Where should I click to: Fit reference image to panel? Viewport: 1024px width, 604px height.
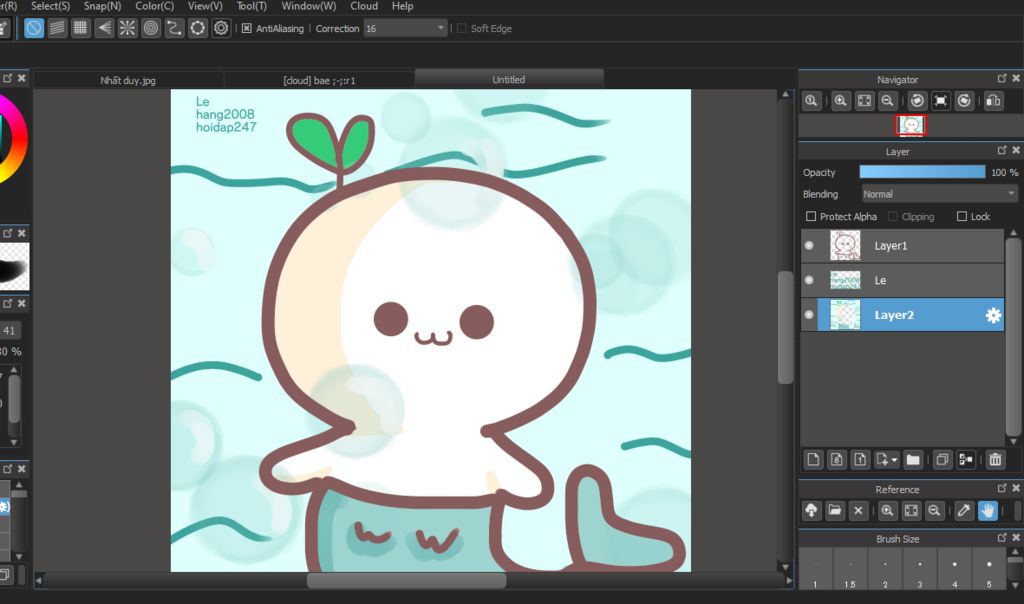[x=911, y=511]
